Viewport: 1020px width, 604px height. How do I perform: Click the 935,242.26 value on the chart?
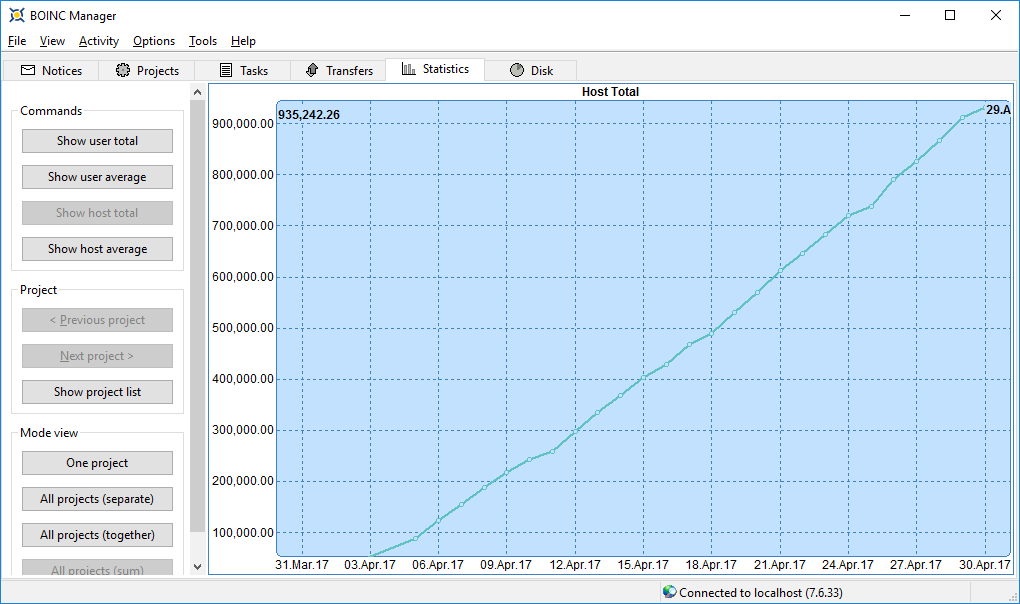[x=309, y=114]
